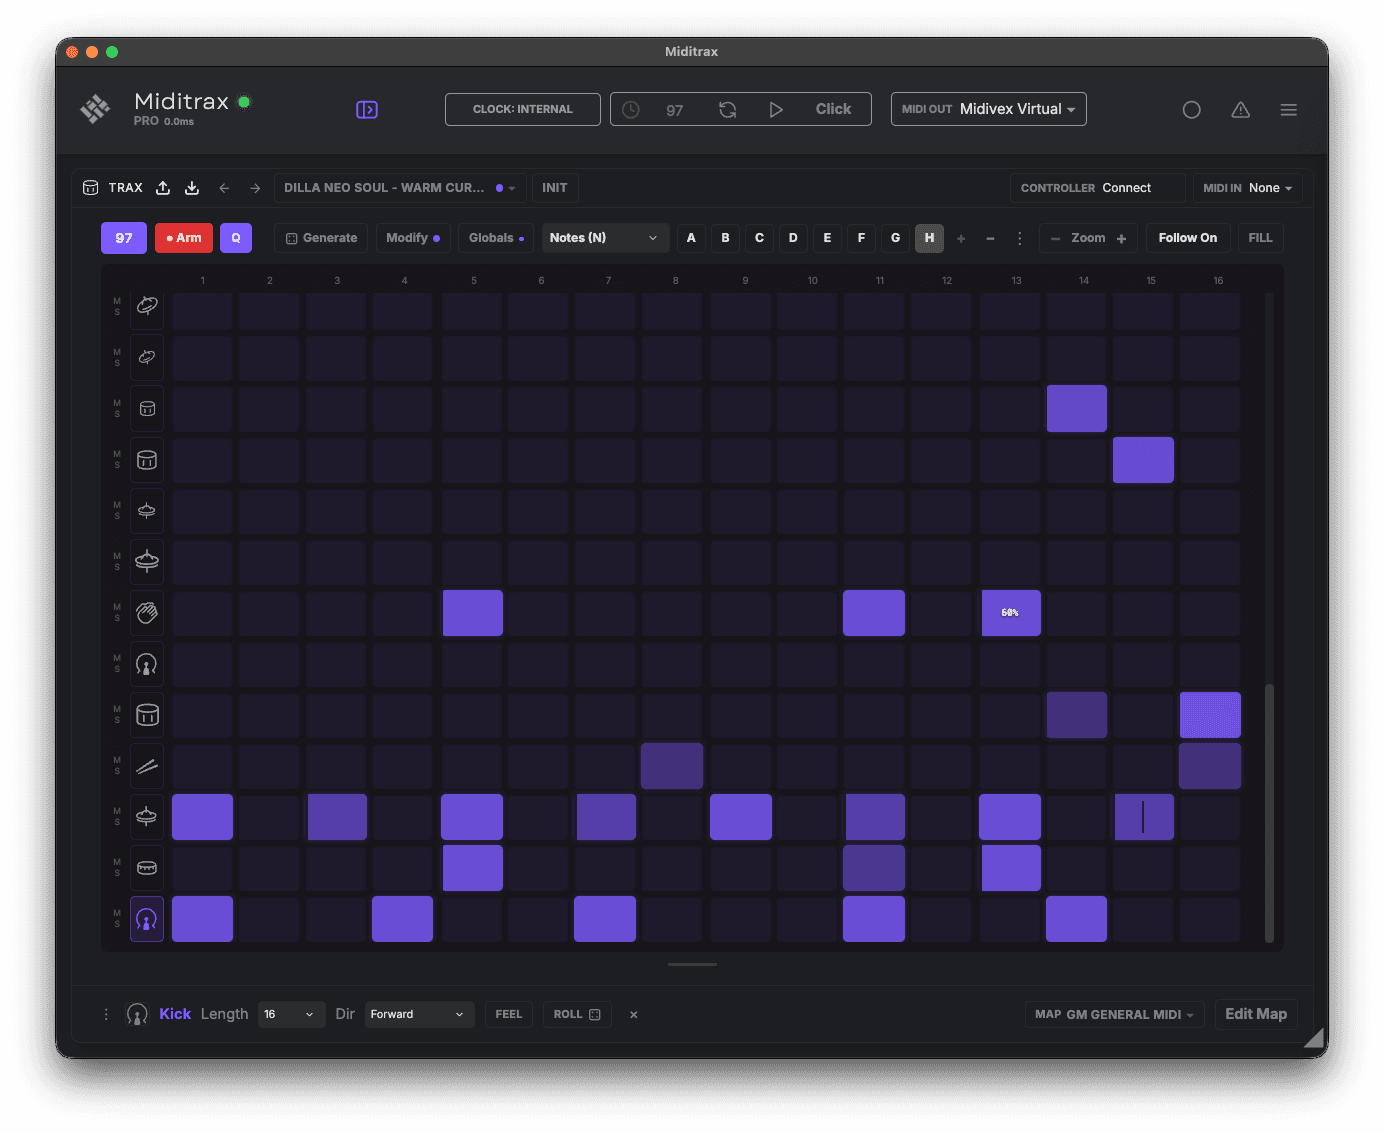Click the tempo clock icon

click(x=631, y=110)
